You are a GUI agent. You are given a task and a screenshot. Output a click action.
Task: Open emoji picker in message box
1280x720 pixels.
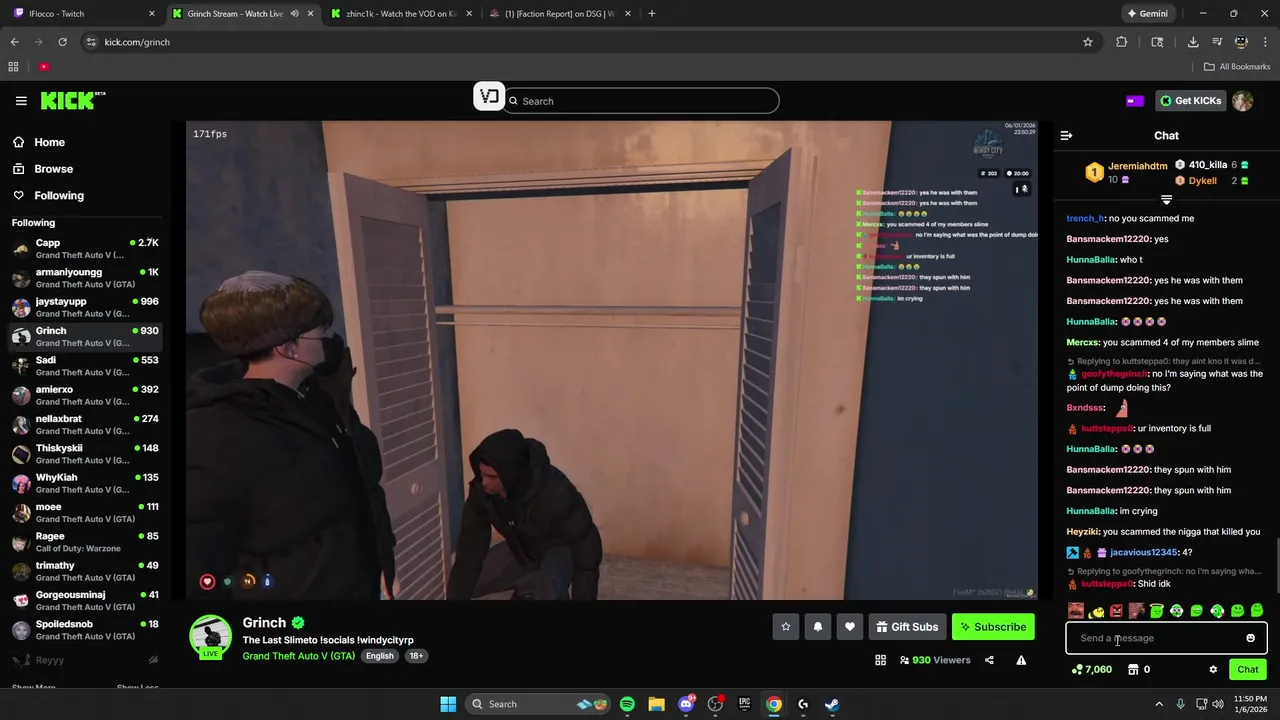pyautogui.click(x=1250, y=638)
